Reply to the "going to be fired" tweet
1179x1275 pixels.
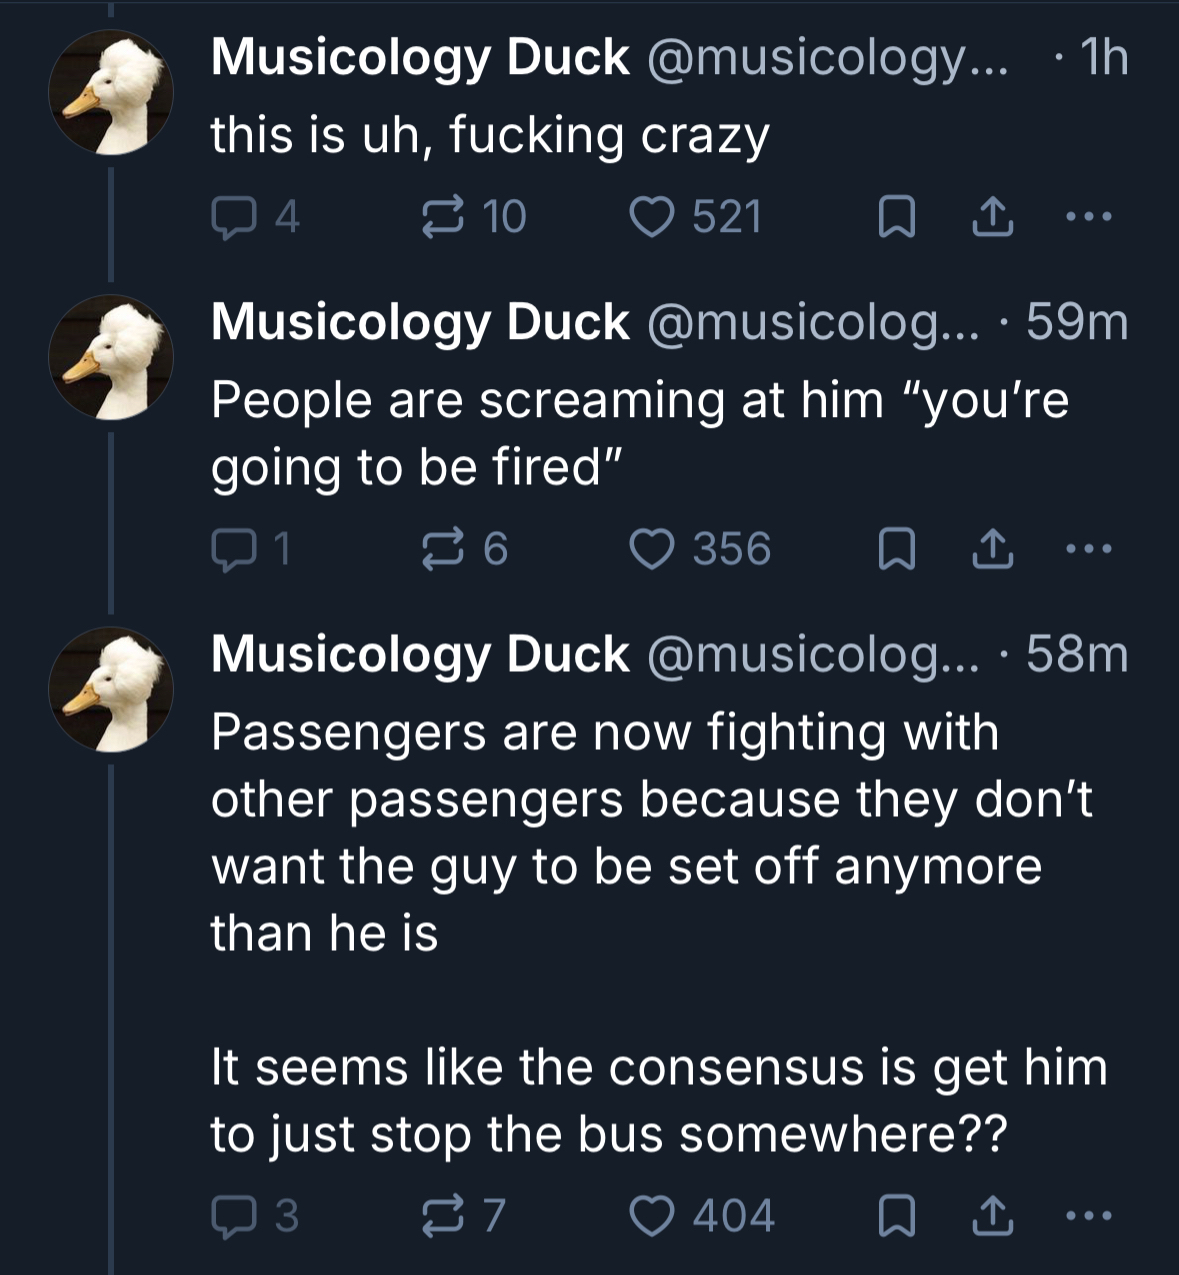tap(232, 549)
